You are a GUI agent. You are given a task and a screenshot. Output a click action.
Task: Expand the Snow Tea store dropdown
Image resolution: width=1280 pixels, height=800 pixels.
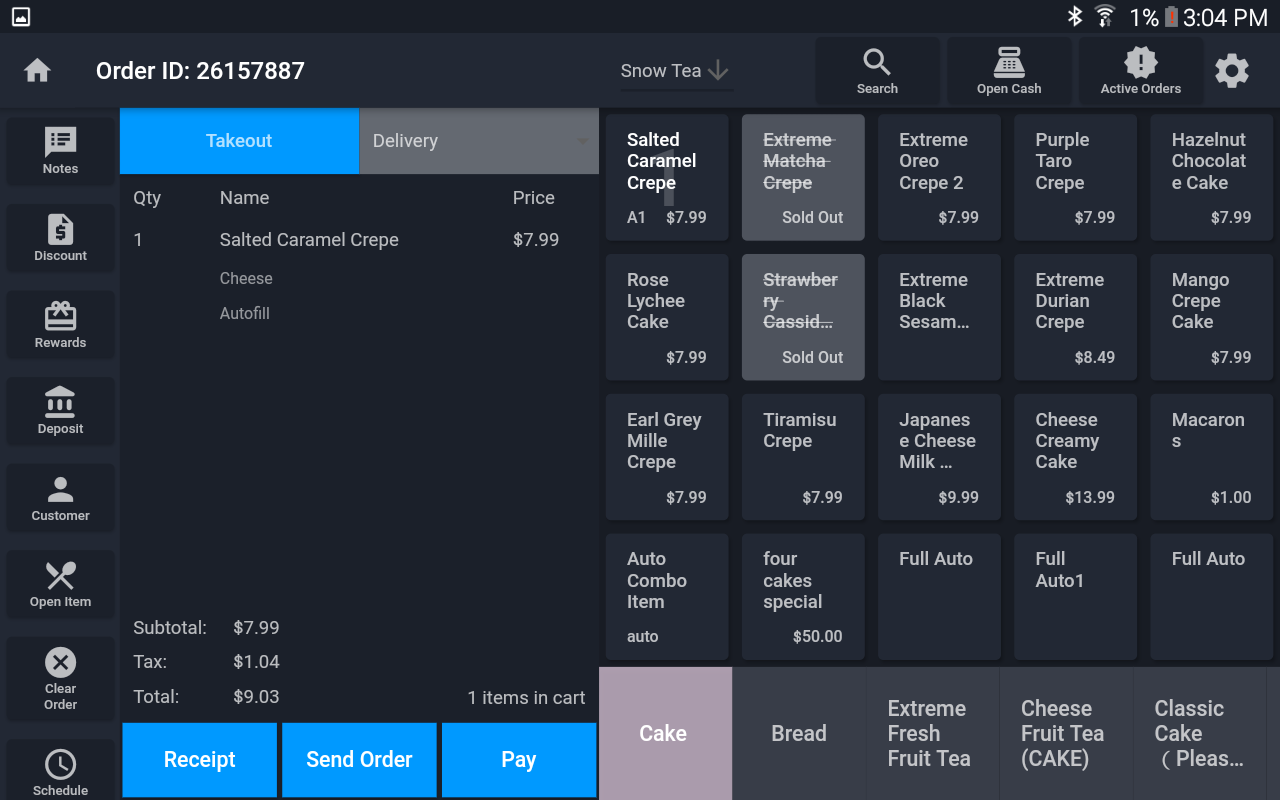(675, 71)
